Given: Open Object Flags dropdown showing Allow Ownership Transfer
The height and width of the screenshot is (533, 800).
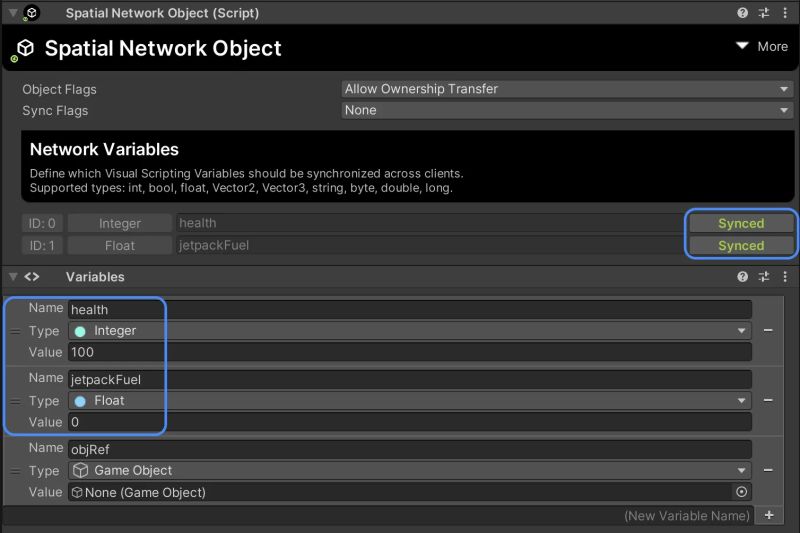Looking at the screenshot, I should click(x=567, y=89).
